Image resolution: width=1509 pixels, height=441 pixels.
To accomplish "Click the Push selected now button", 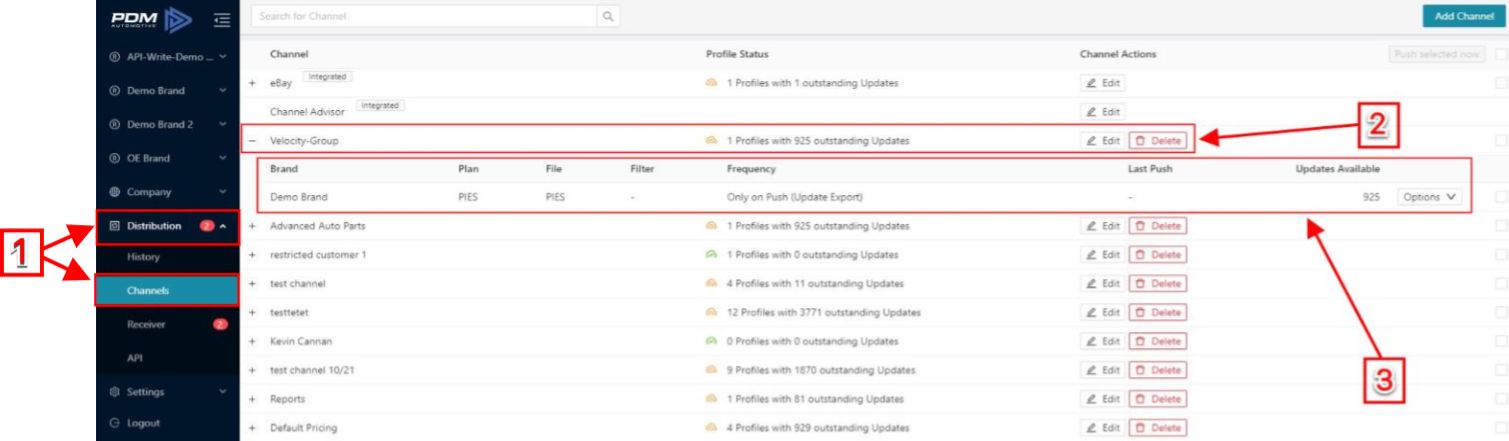I will 1436,54.
